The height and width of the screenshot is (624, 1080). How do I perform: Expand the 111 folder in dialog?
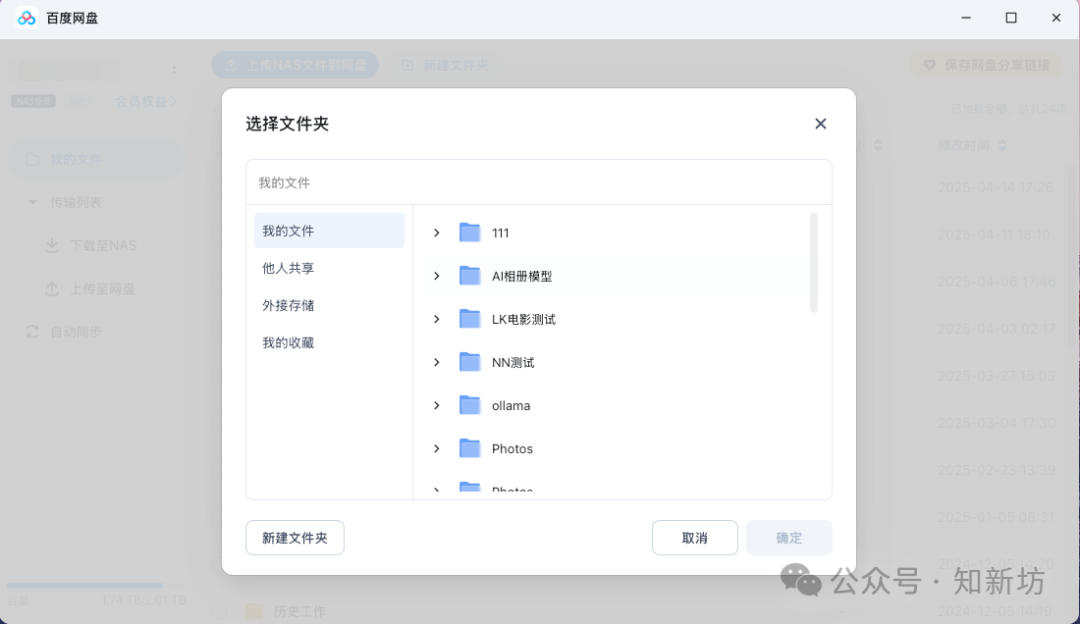pos(437,232)
